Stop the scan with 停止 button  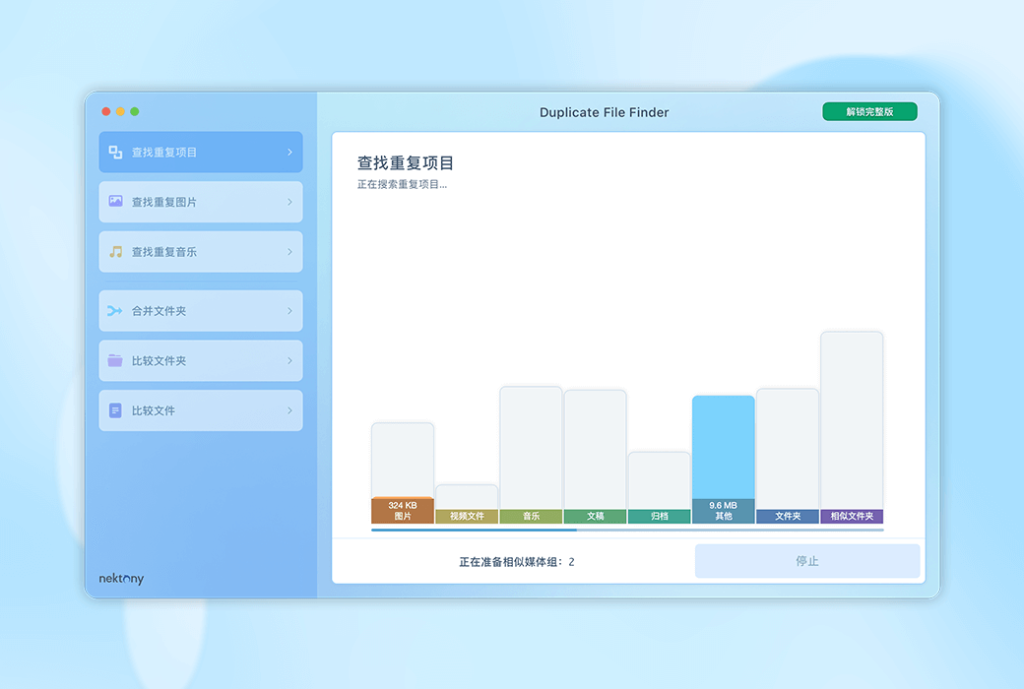click(807, 561)
